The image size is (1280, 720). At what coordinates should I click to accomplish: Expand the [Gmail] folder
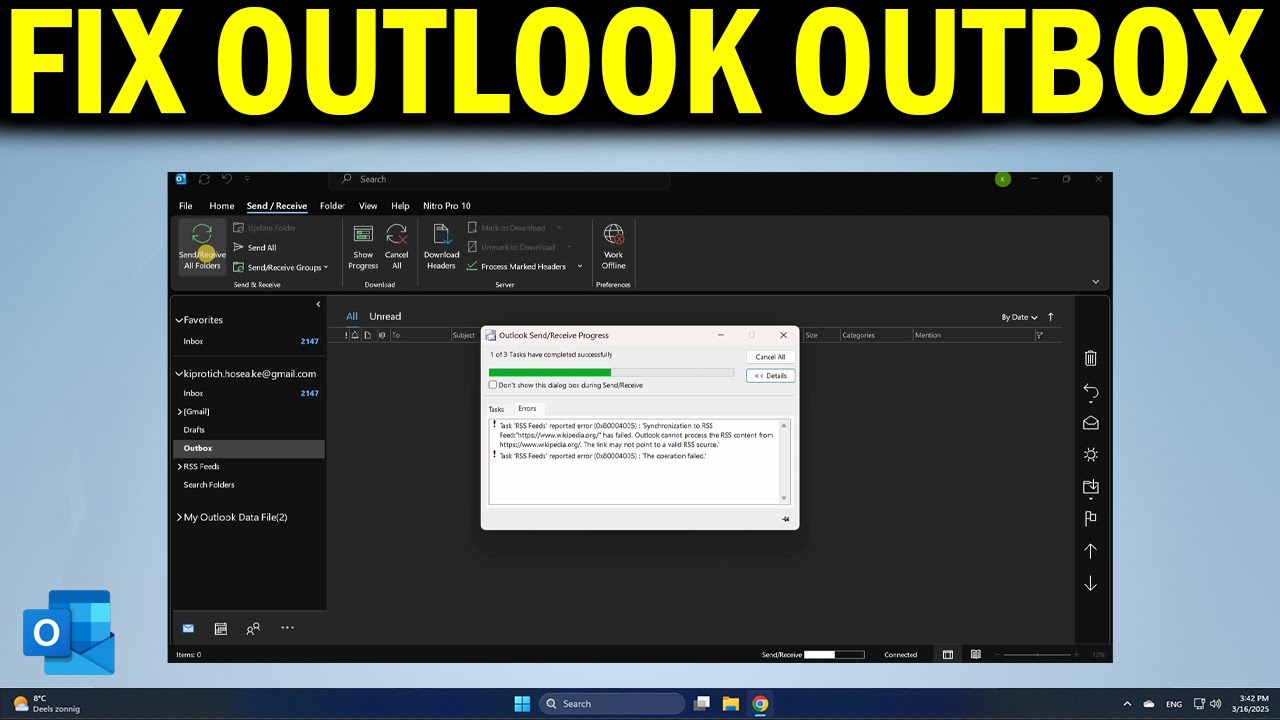pyautogui.click(x=180, y=412)
